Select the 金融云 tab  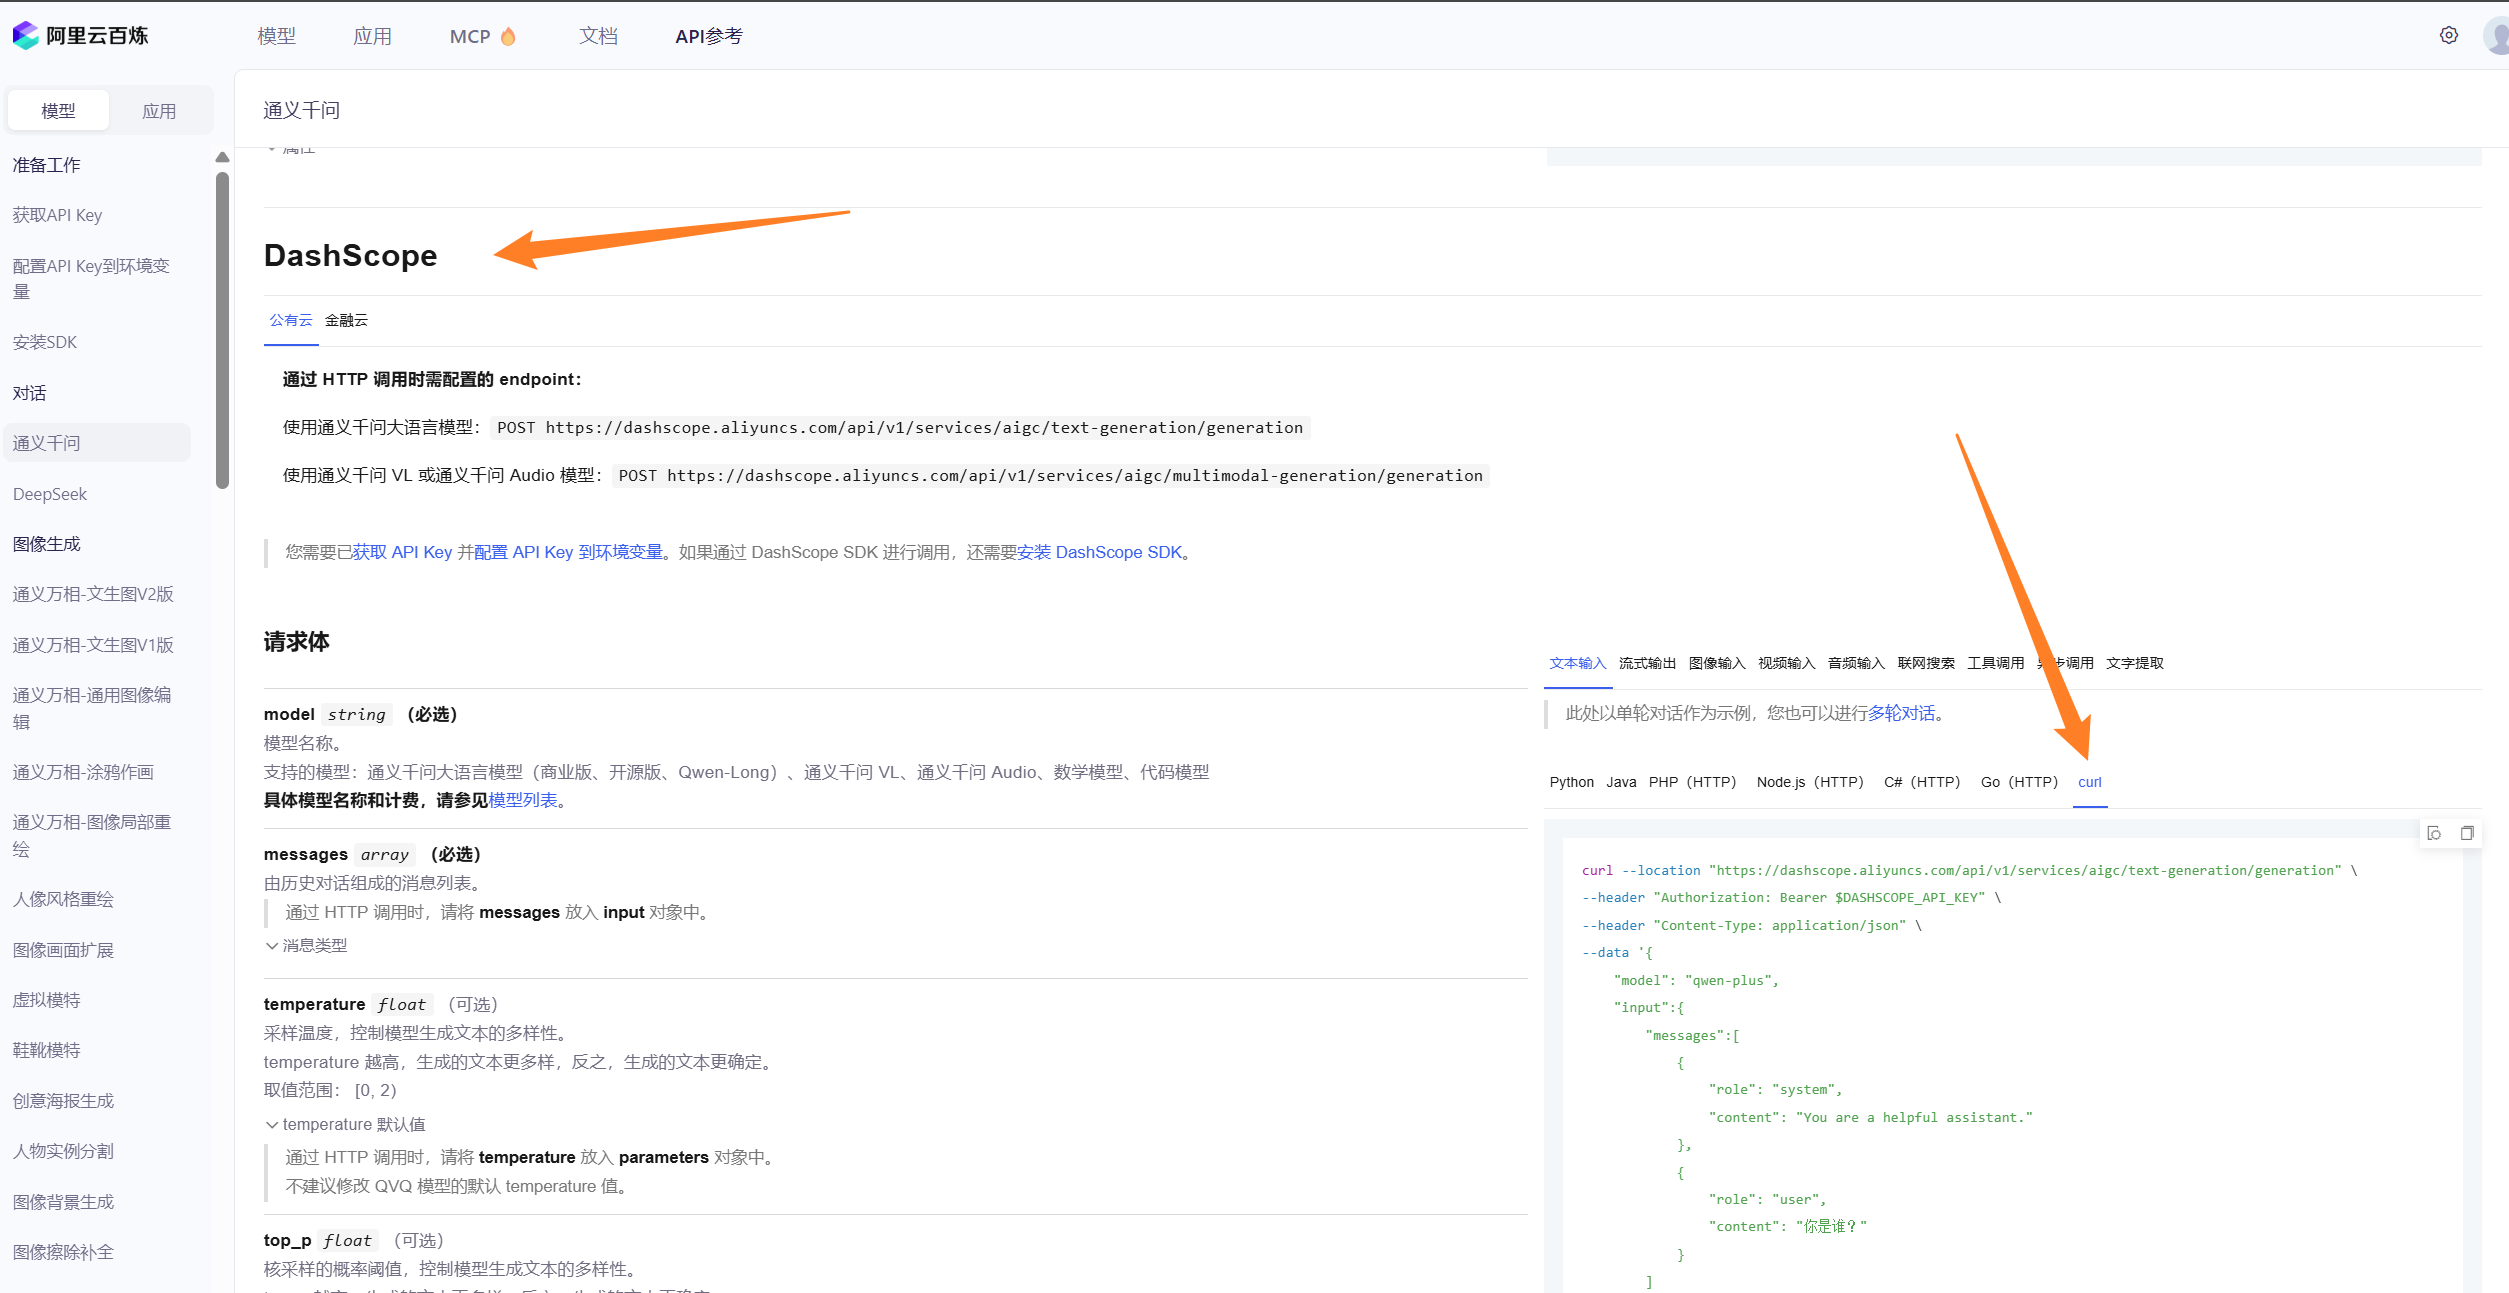point(346,320)
